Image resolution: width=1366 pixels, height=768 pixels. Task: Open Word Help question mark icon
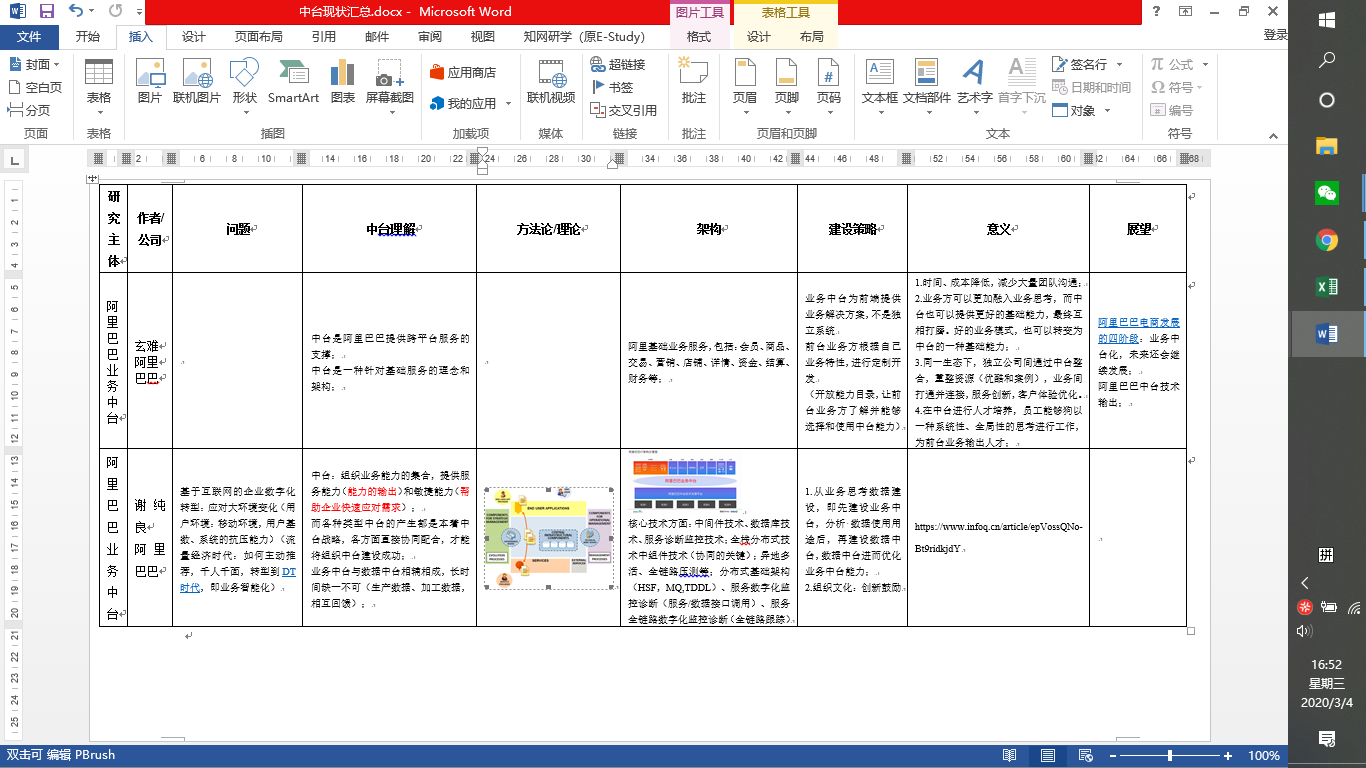pyautogui.click(x=1156, y=12)
